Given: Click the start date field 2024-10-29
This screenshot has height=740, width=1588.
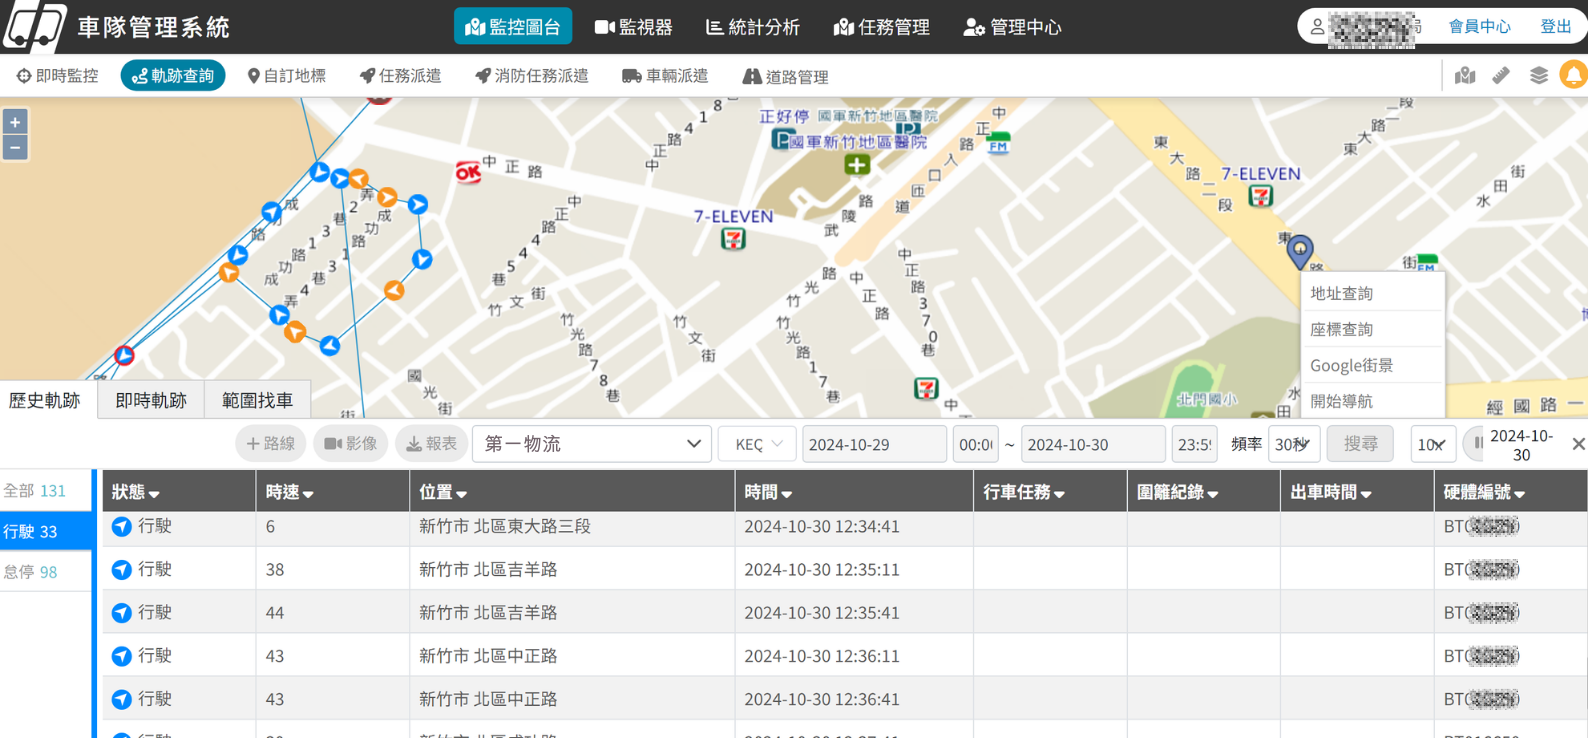Looking at the screenshot, I should pos(873,444).
